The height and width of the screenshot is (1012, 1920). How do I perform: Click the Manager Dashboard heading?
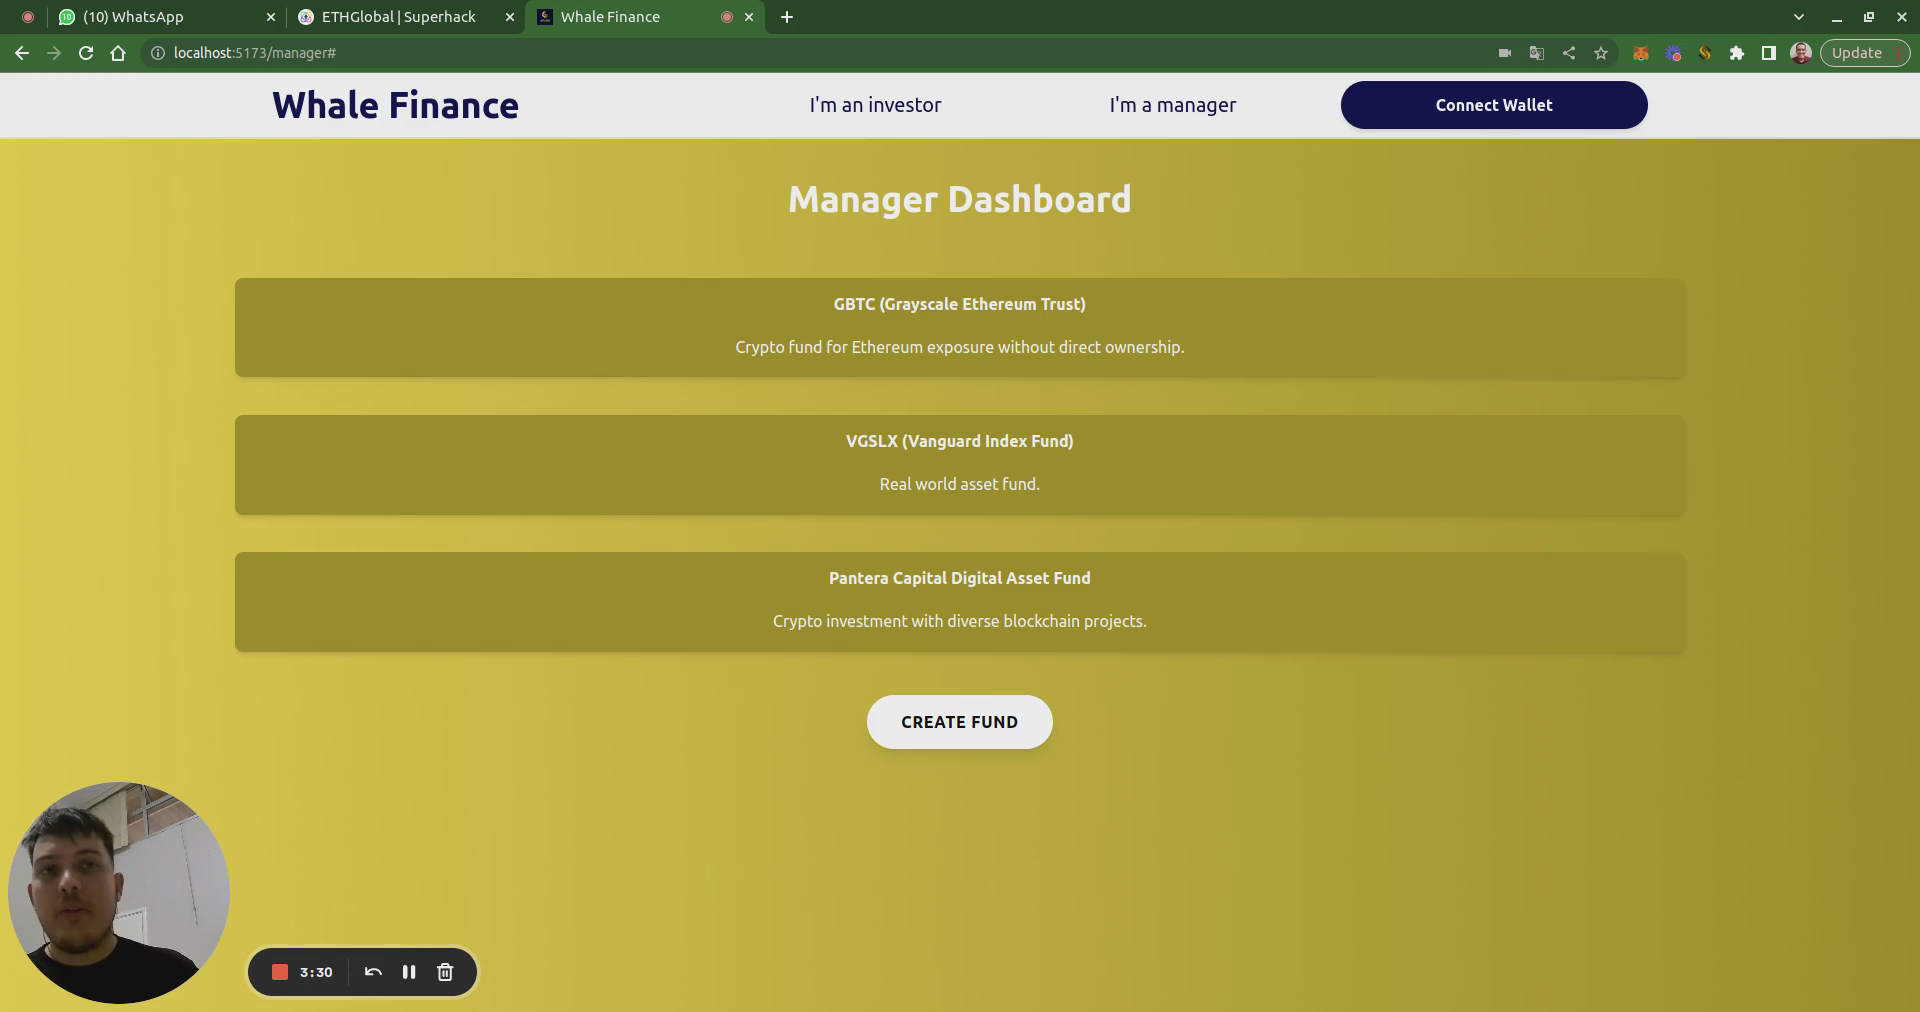(x=960, y=199)
